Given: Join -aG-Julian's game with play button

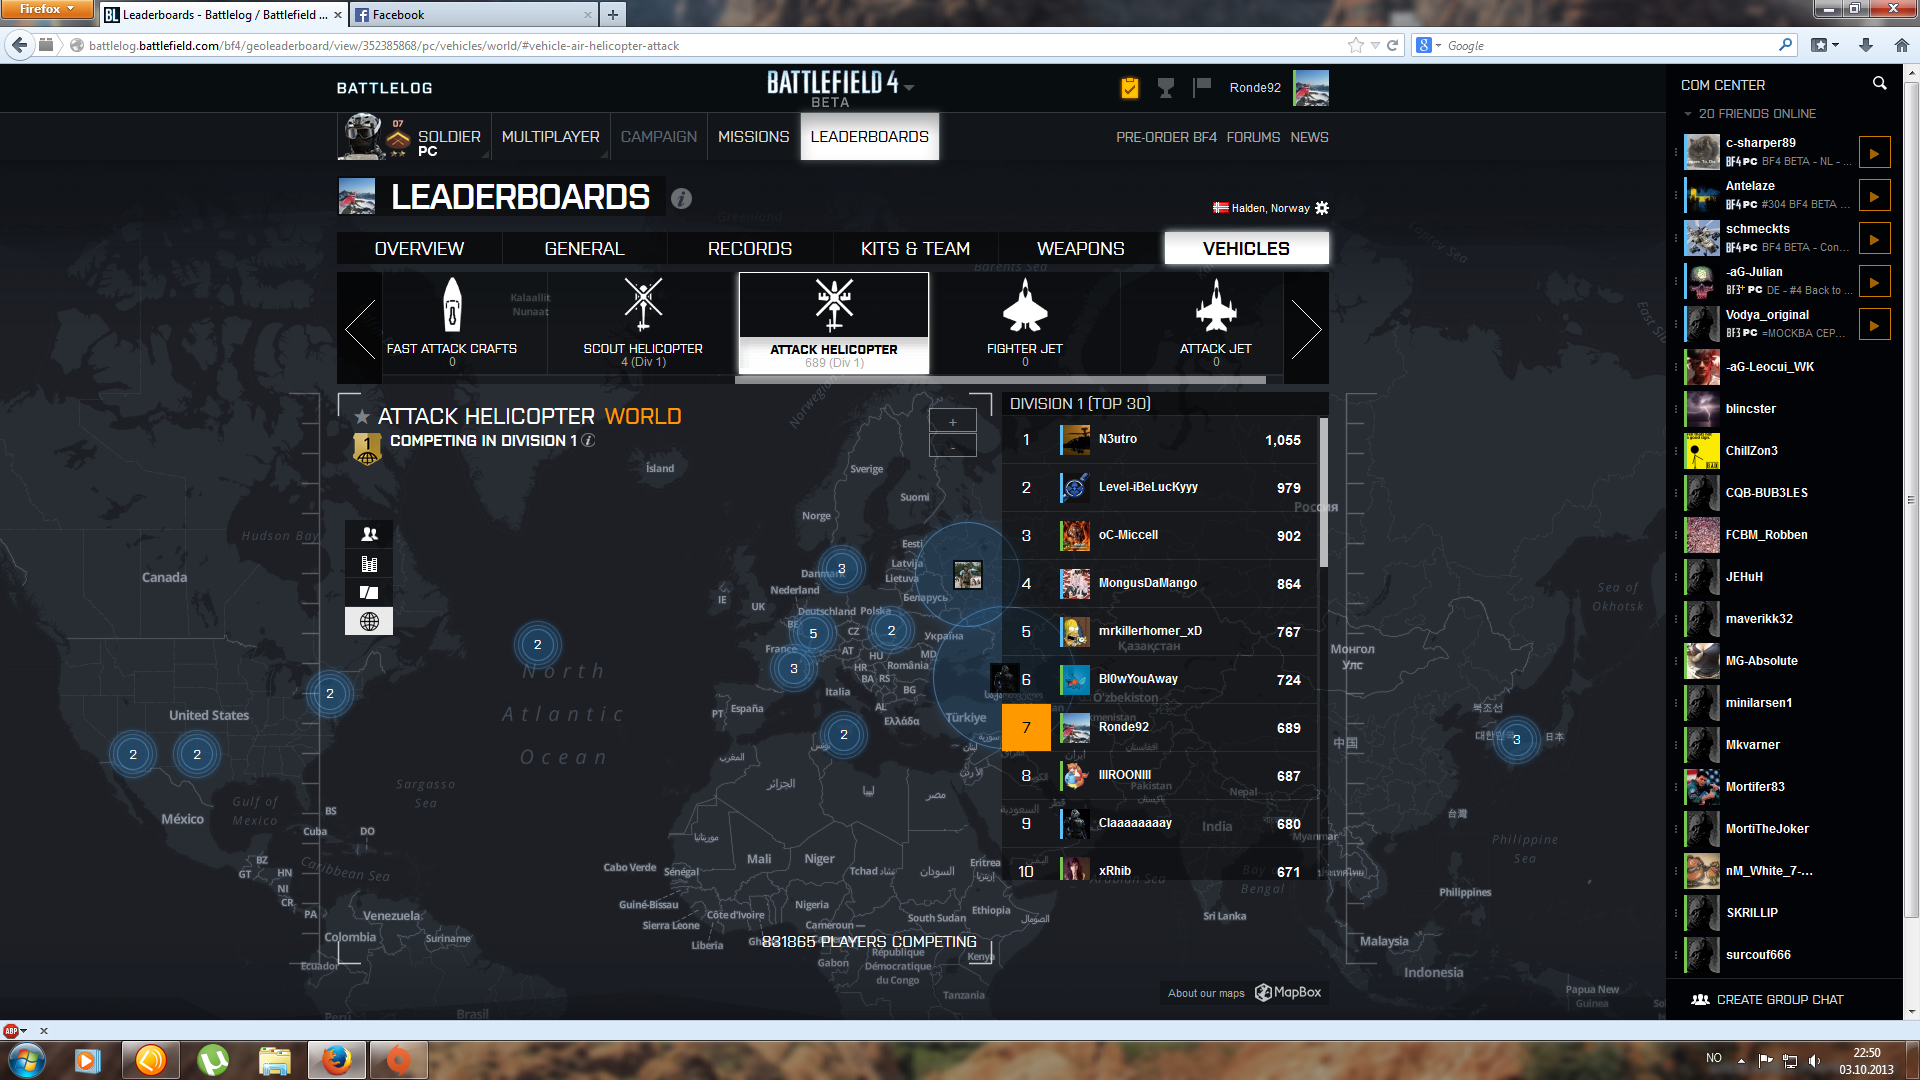Looking at the screenshot, I should coord(1874,282).
